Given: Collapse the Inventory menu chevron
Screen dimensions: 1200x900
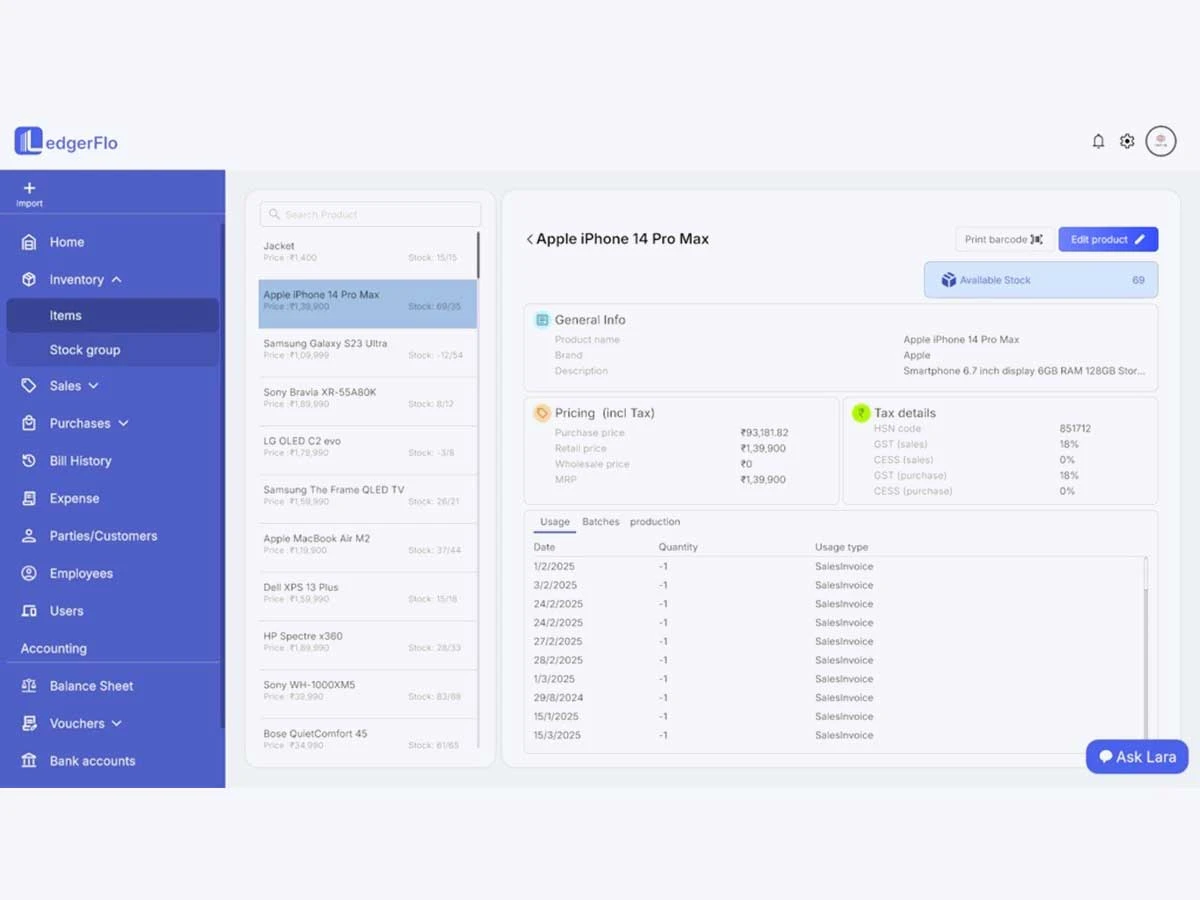Looking at the screenshot, I should (x=117, y=280).
